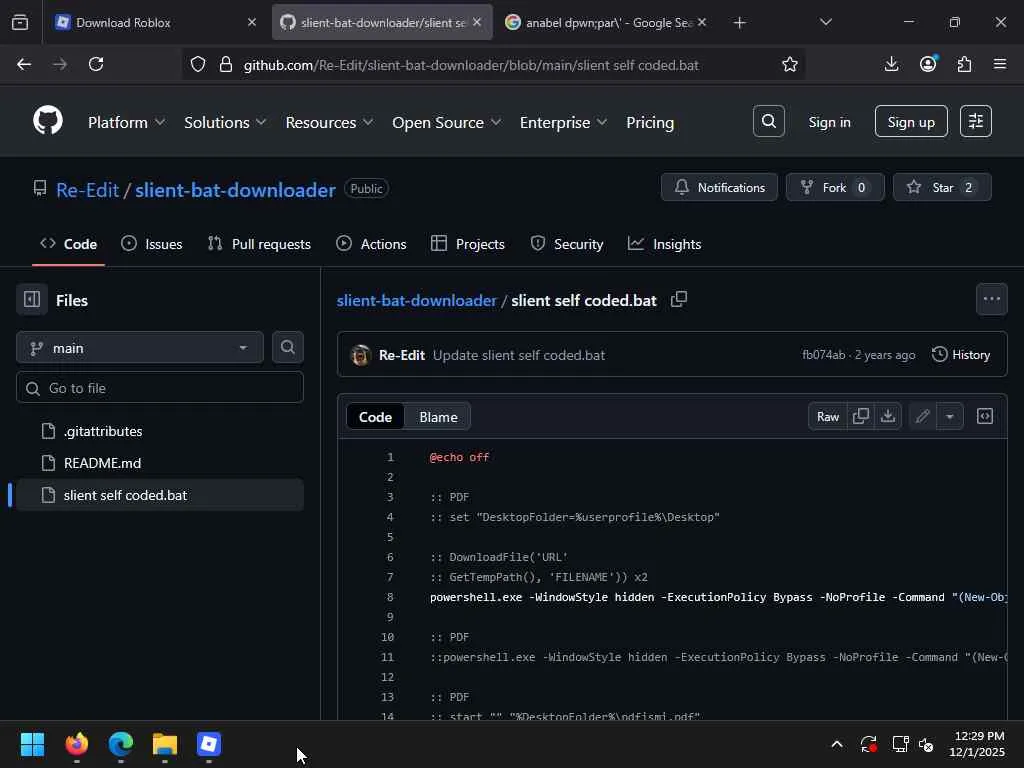Expand the Resources navigation dropdown

329,122
